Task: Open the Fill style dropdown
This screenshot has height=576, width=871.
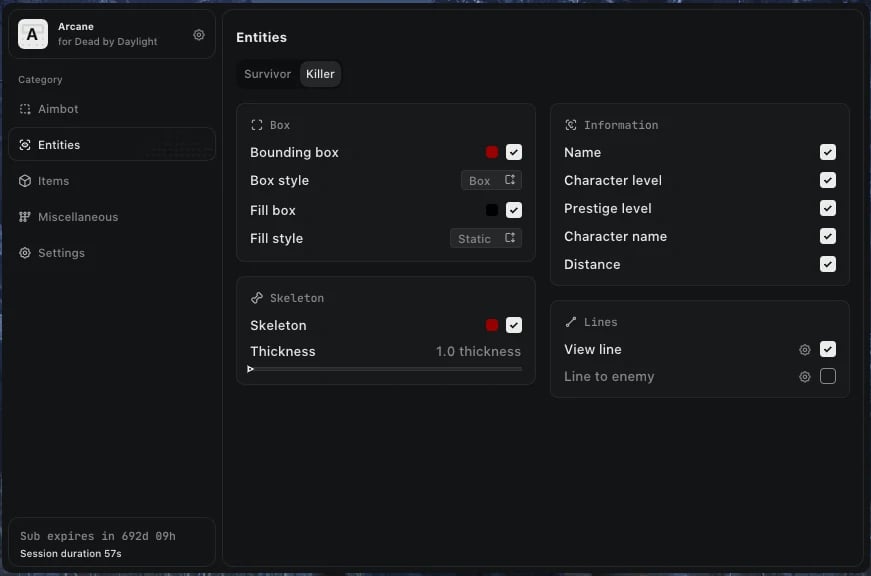Action: (485, 239)
